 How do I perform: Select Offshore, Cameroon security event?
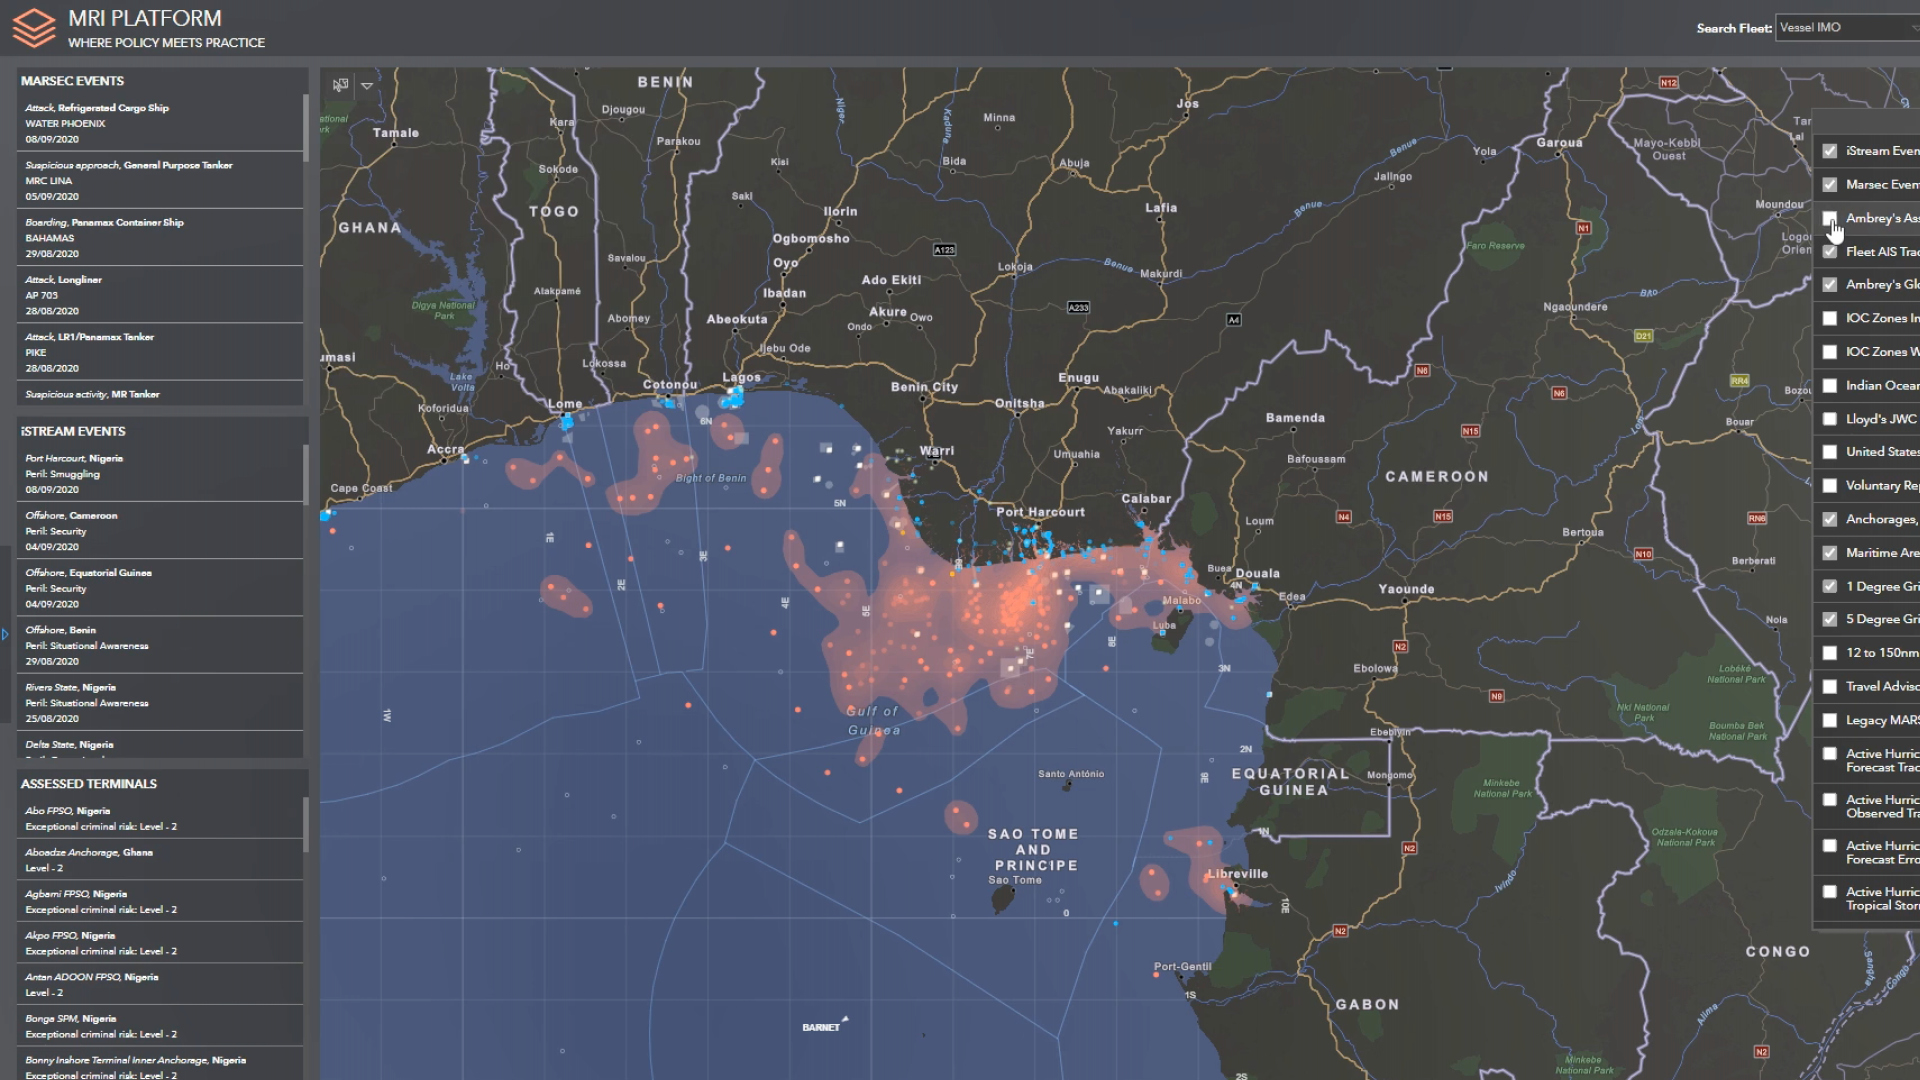[159, 531]
